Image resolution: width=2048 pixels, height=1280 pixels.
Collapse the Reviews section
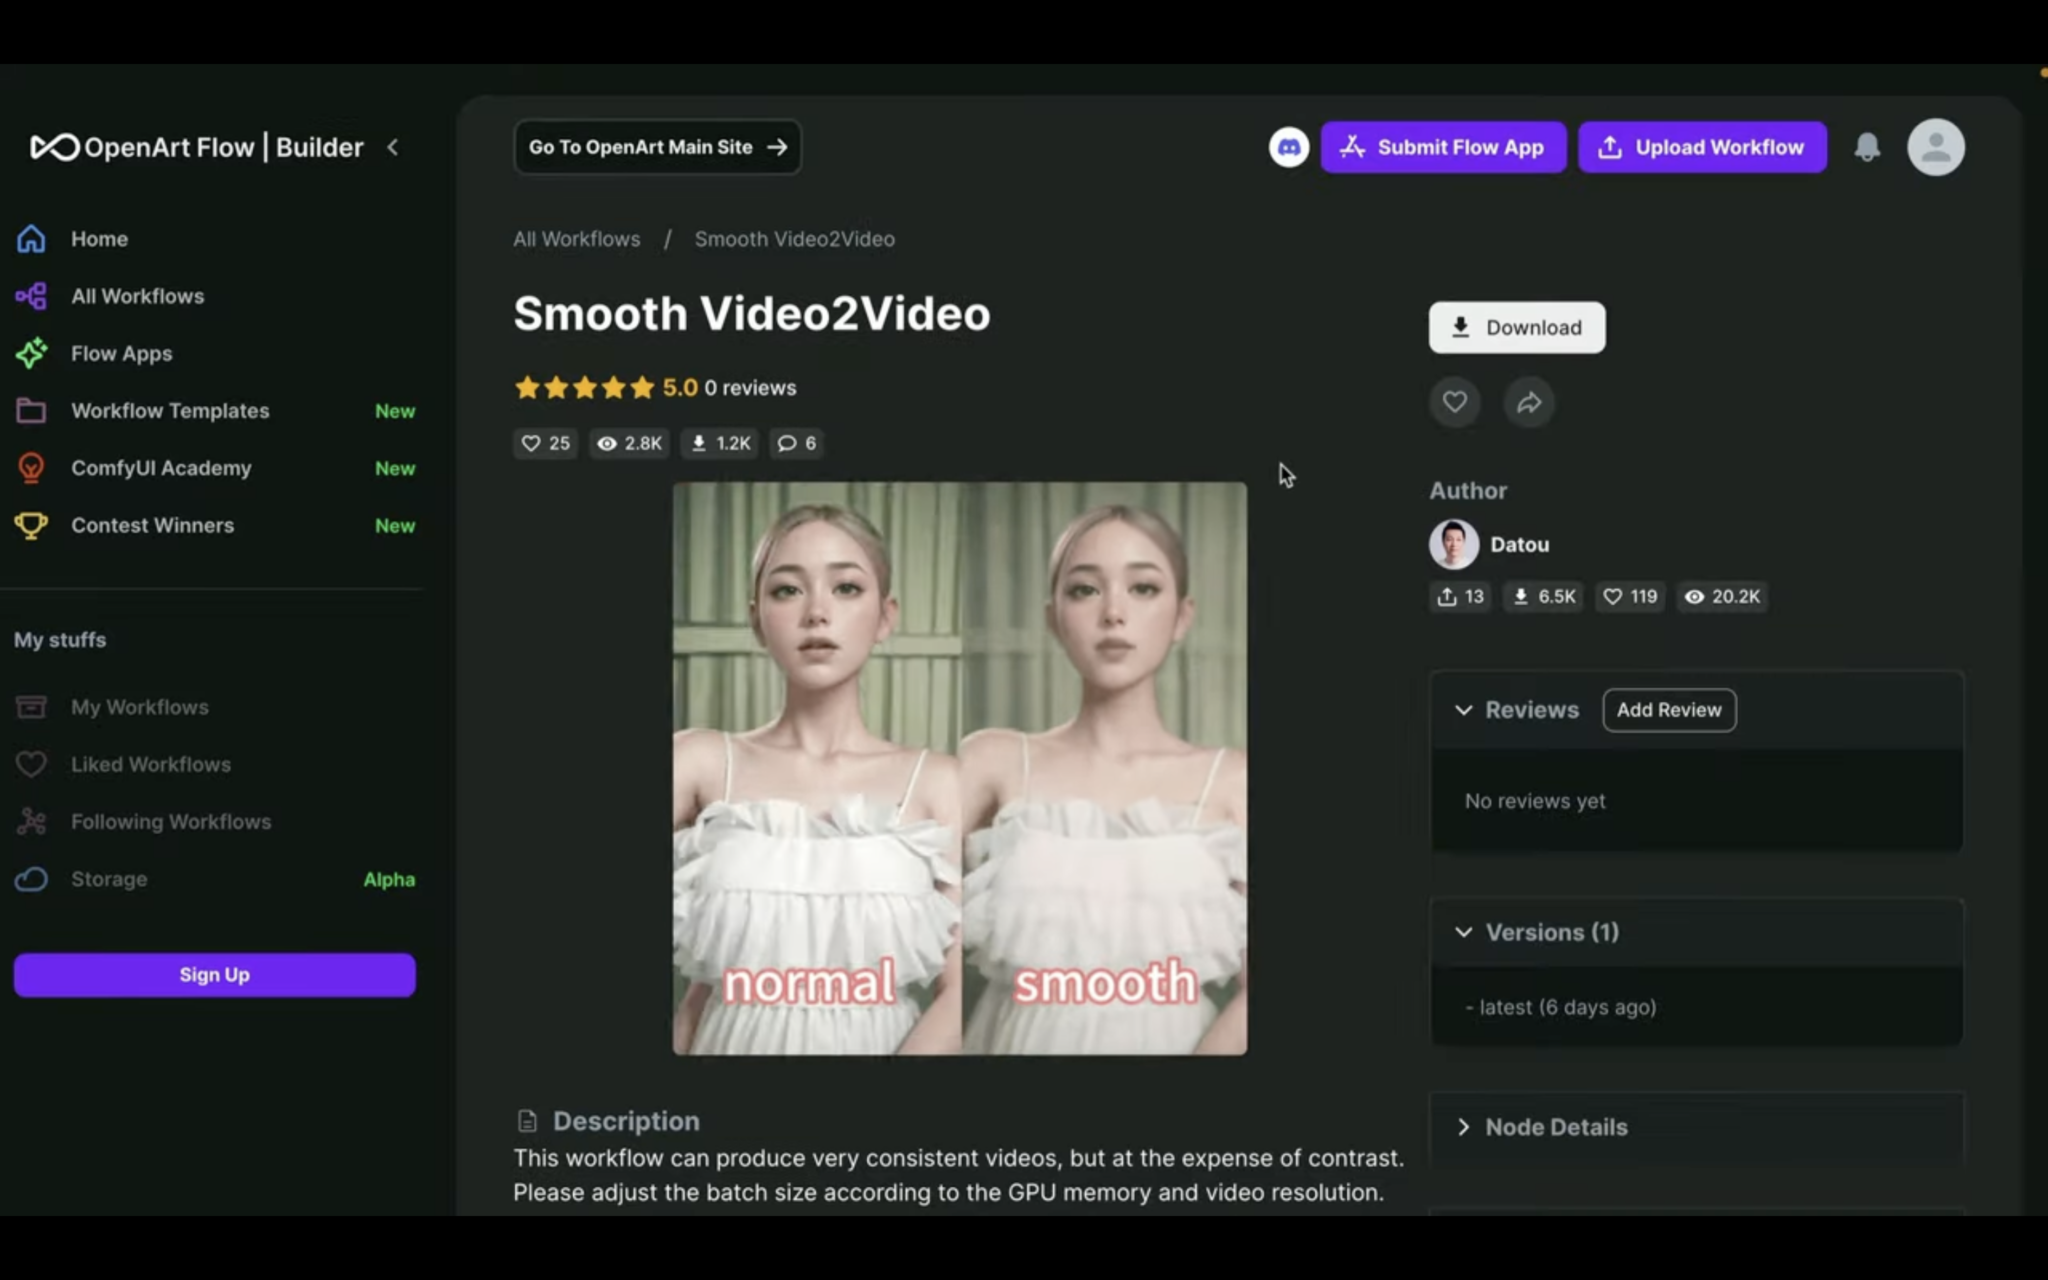point(1464,710)
